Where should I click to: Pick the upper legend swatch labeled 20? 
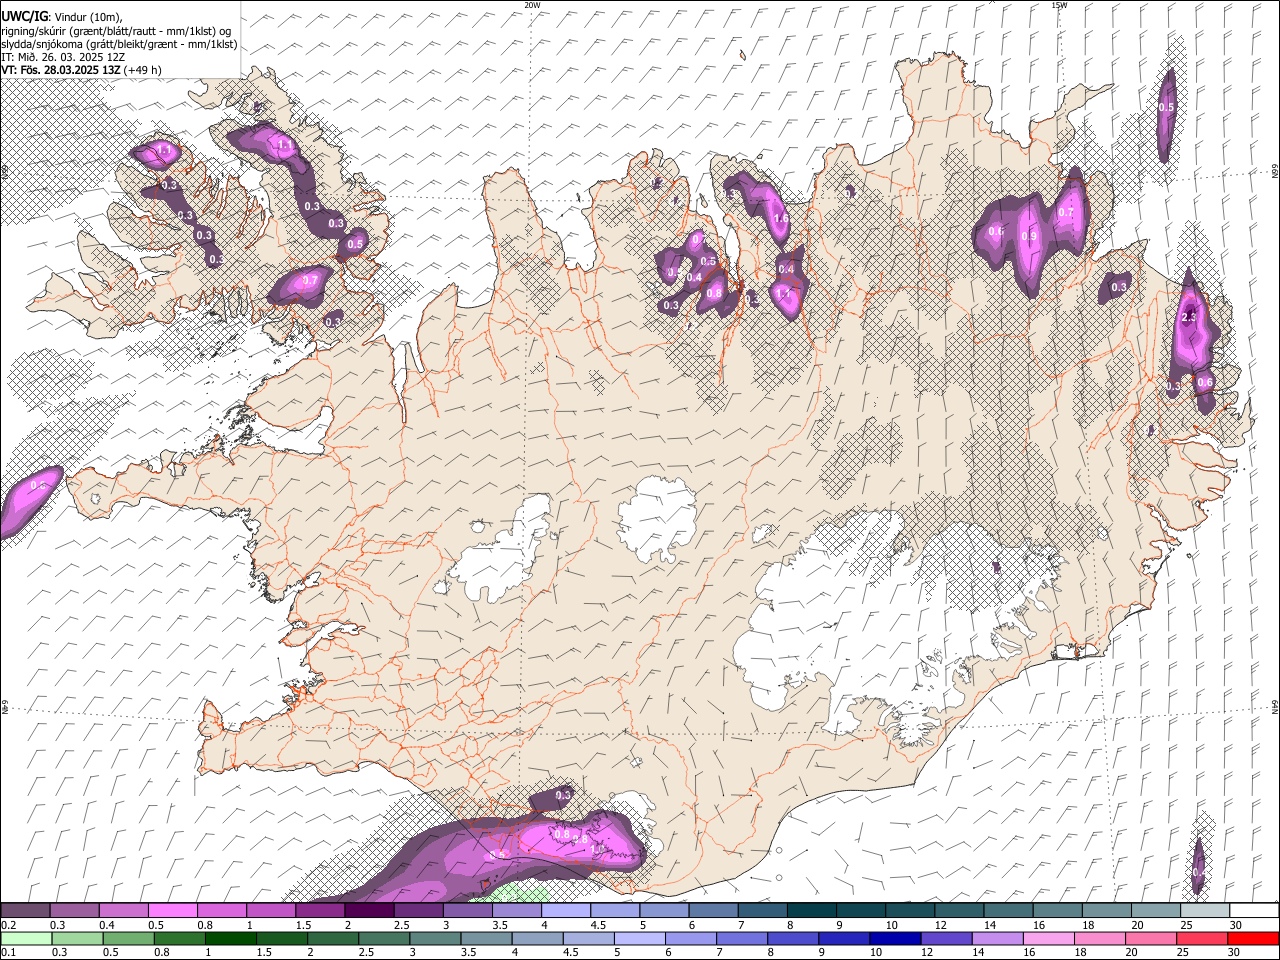1155,911
